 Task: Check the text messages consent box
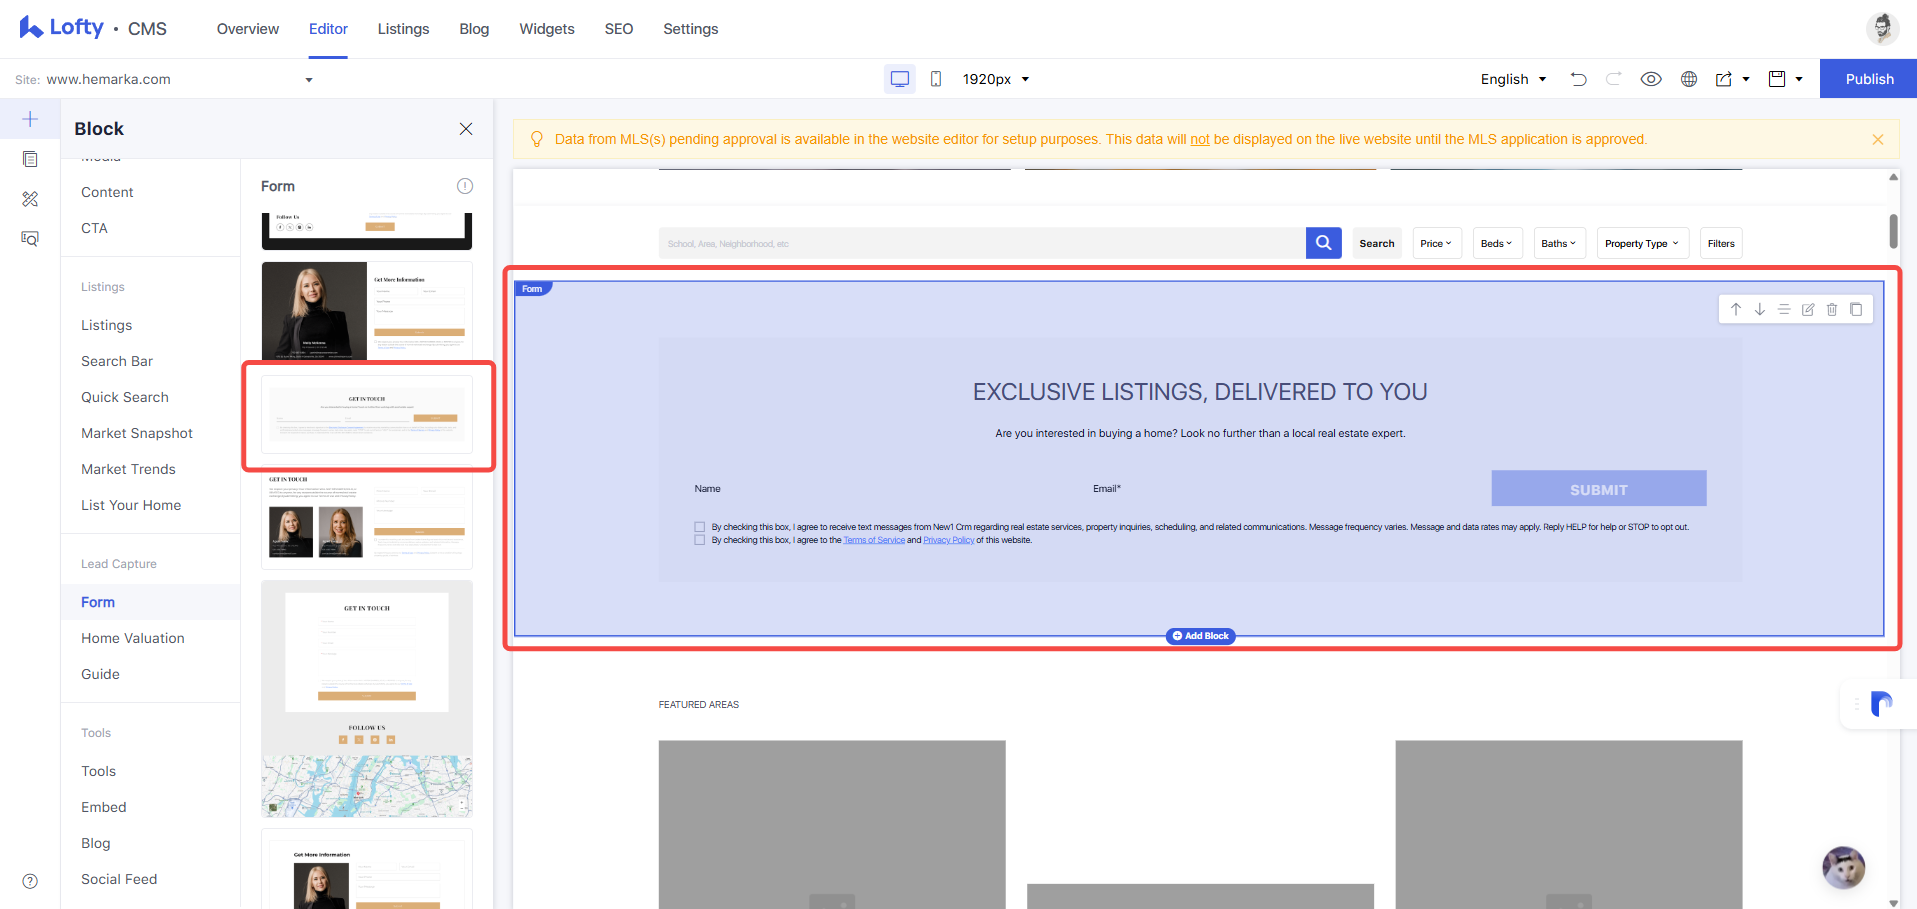700,527
